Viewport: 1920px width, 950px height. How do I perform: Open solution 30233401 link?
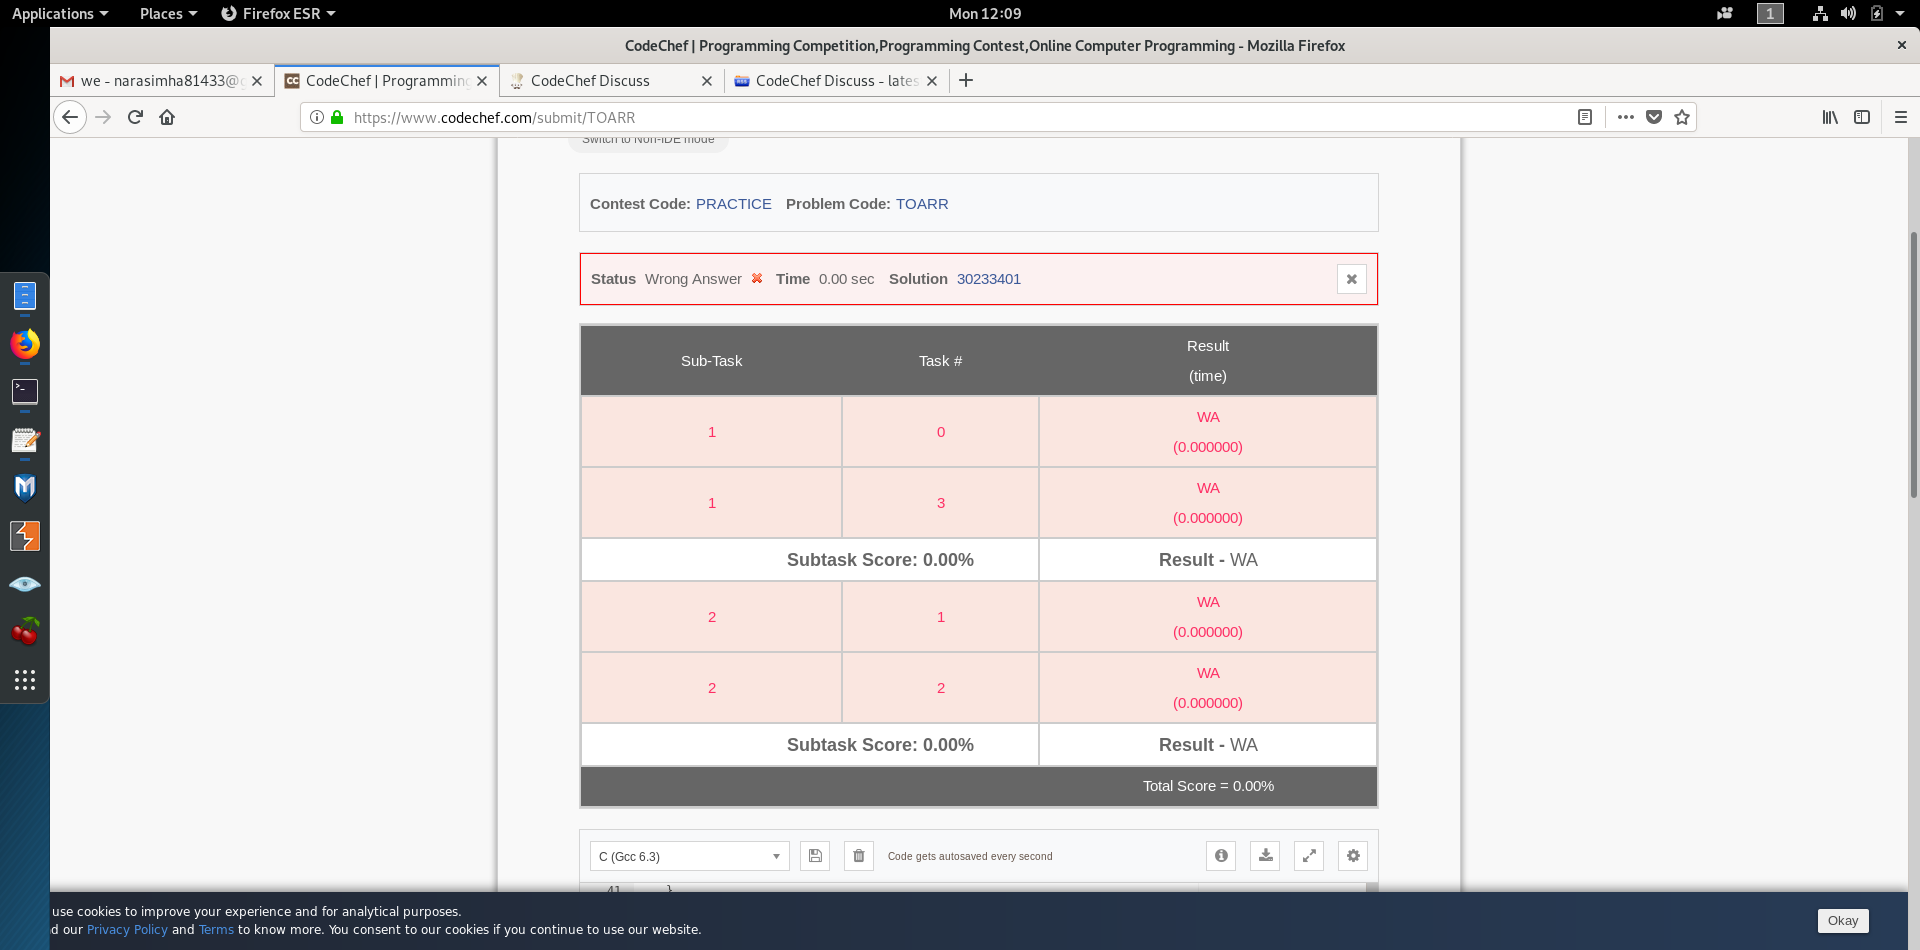[x=989, y=279]
